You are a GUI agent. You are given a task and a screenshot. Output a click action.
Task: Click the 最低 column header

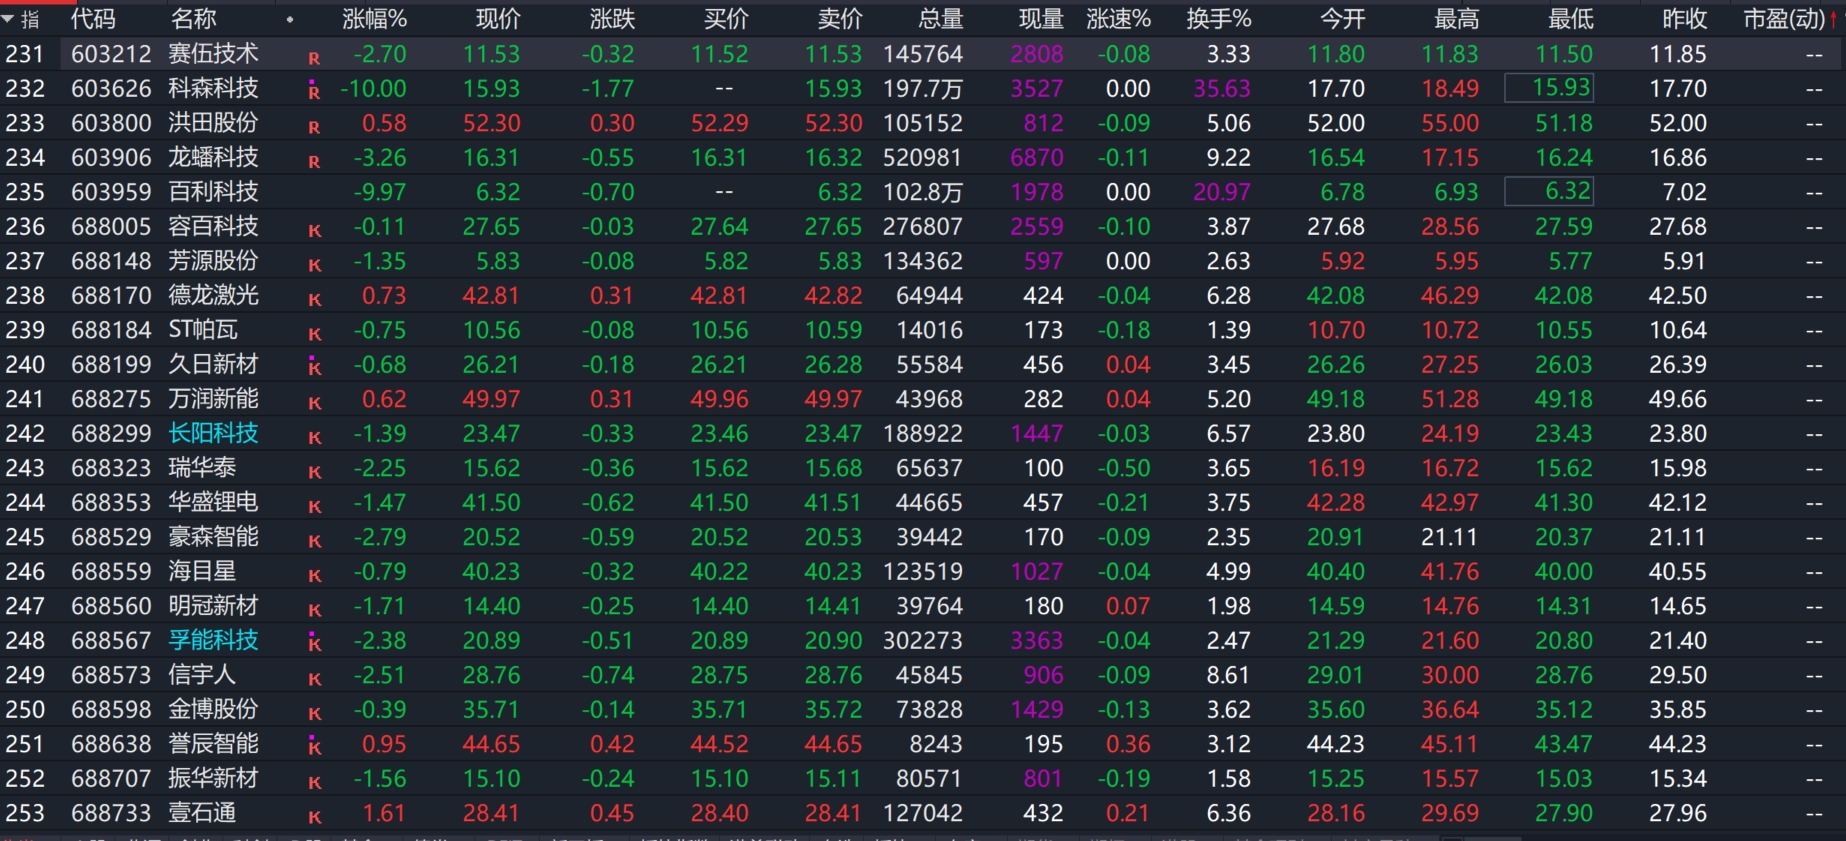pyautogui.click(x=1570, y=19)
